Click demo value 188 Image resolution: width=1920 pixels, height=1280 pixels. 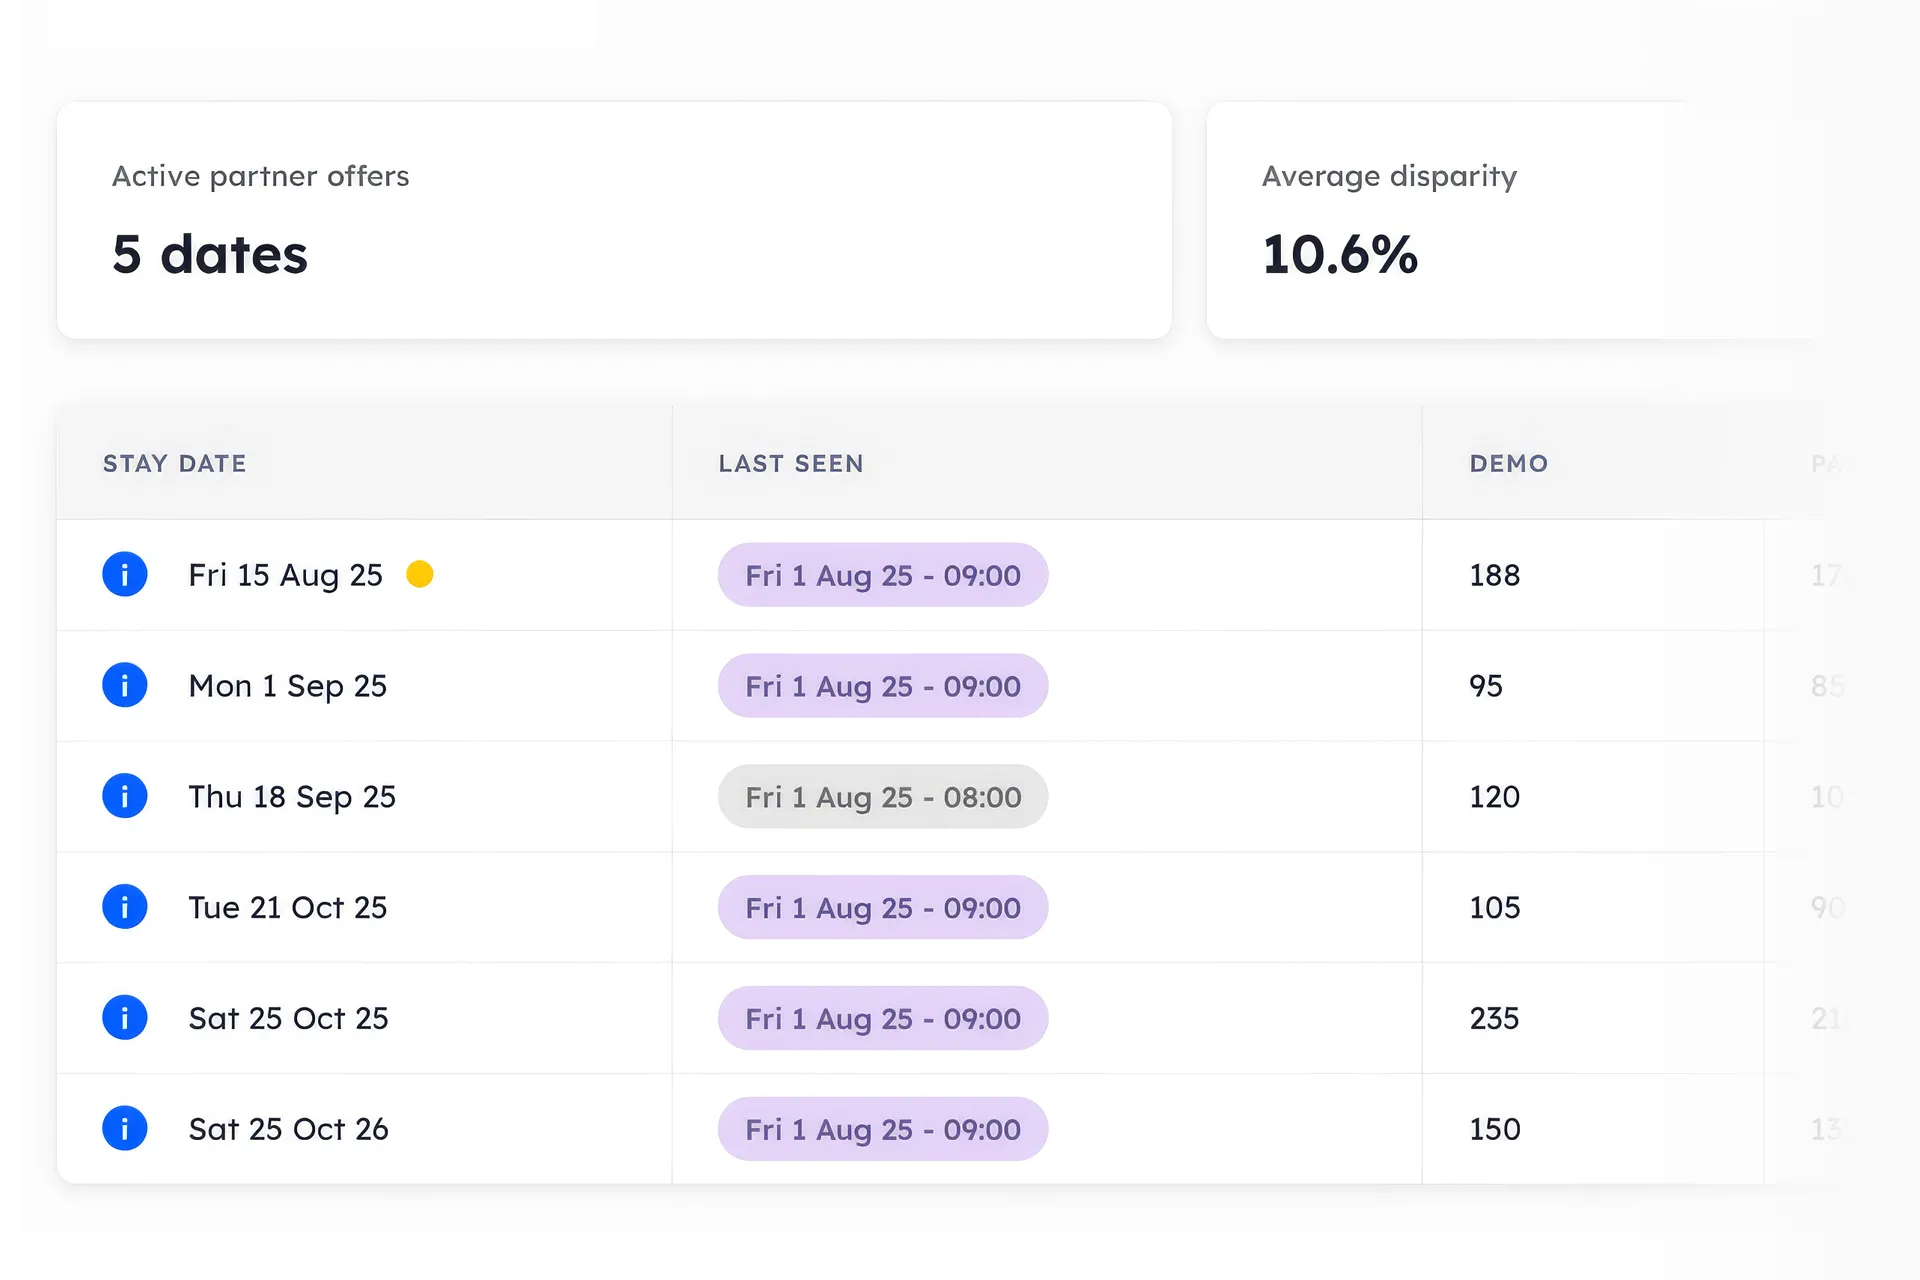click(x=1495, y=575)
